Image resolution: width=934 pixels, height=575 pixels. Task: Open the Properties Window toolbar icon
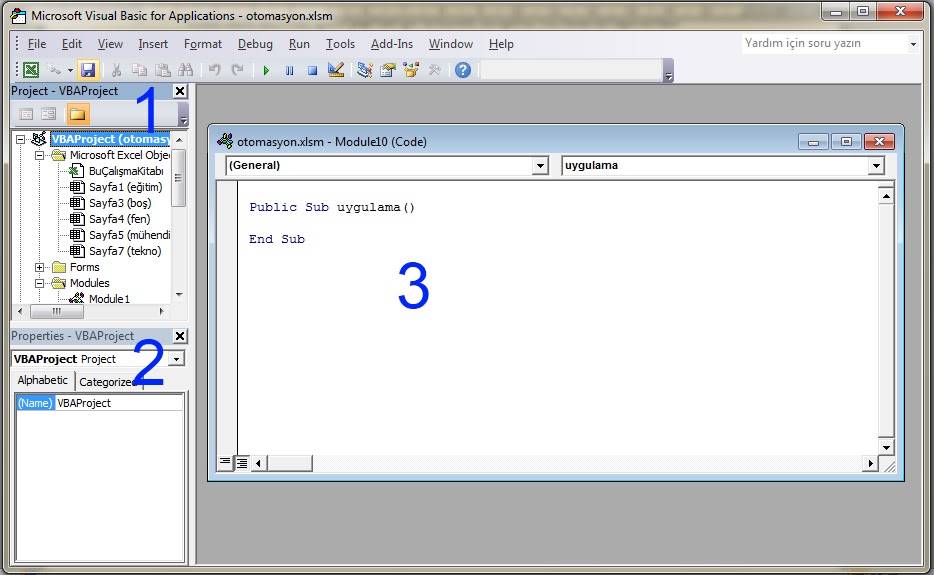tap(388, 70)
